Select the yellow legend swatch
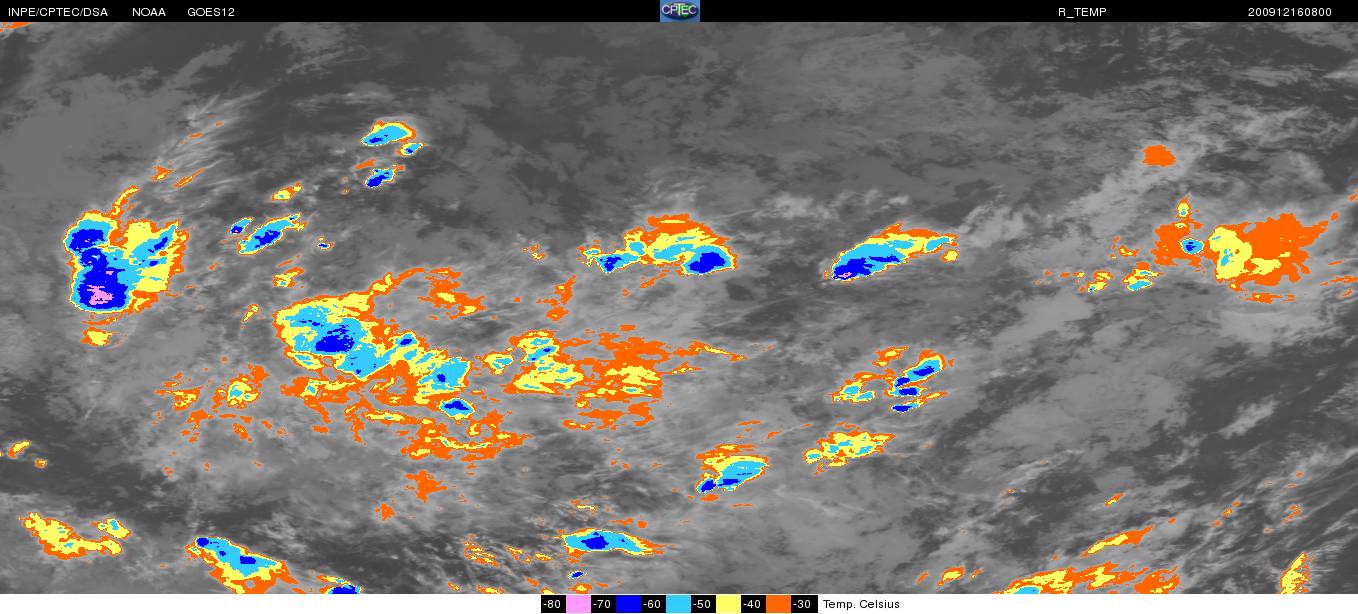 click(729, 604)
